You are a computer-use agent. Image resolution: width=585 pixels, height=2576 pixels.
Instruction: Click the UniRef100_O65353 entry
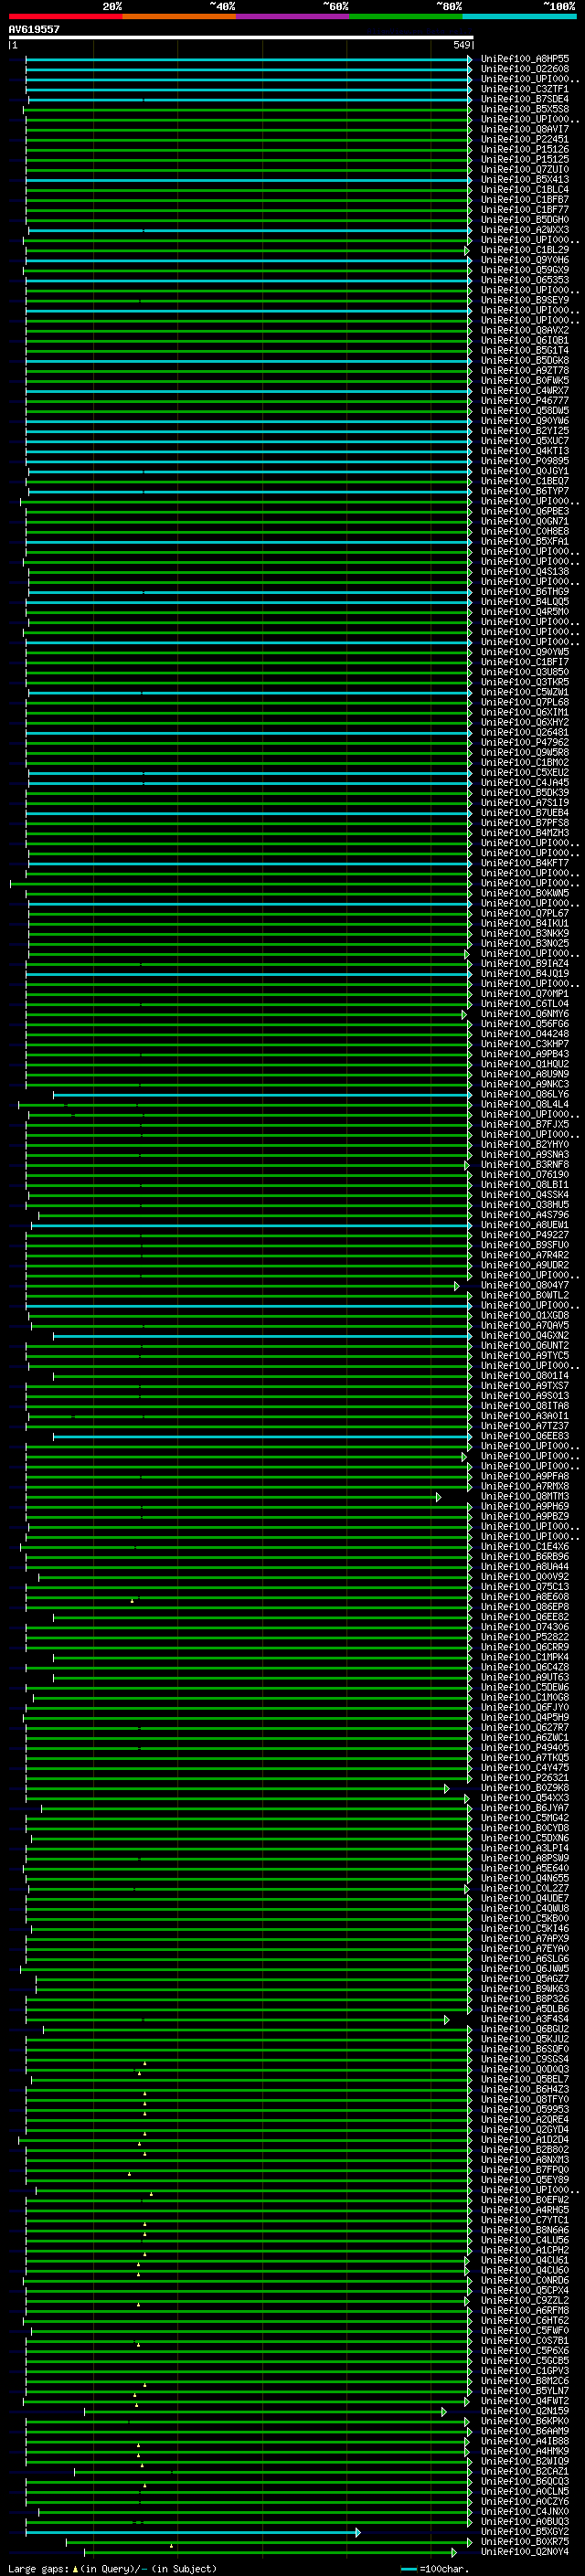tap(525, 280)
